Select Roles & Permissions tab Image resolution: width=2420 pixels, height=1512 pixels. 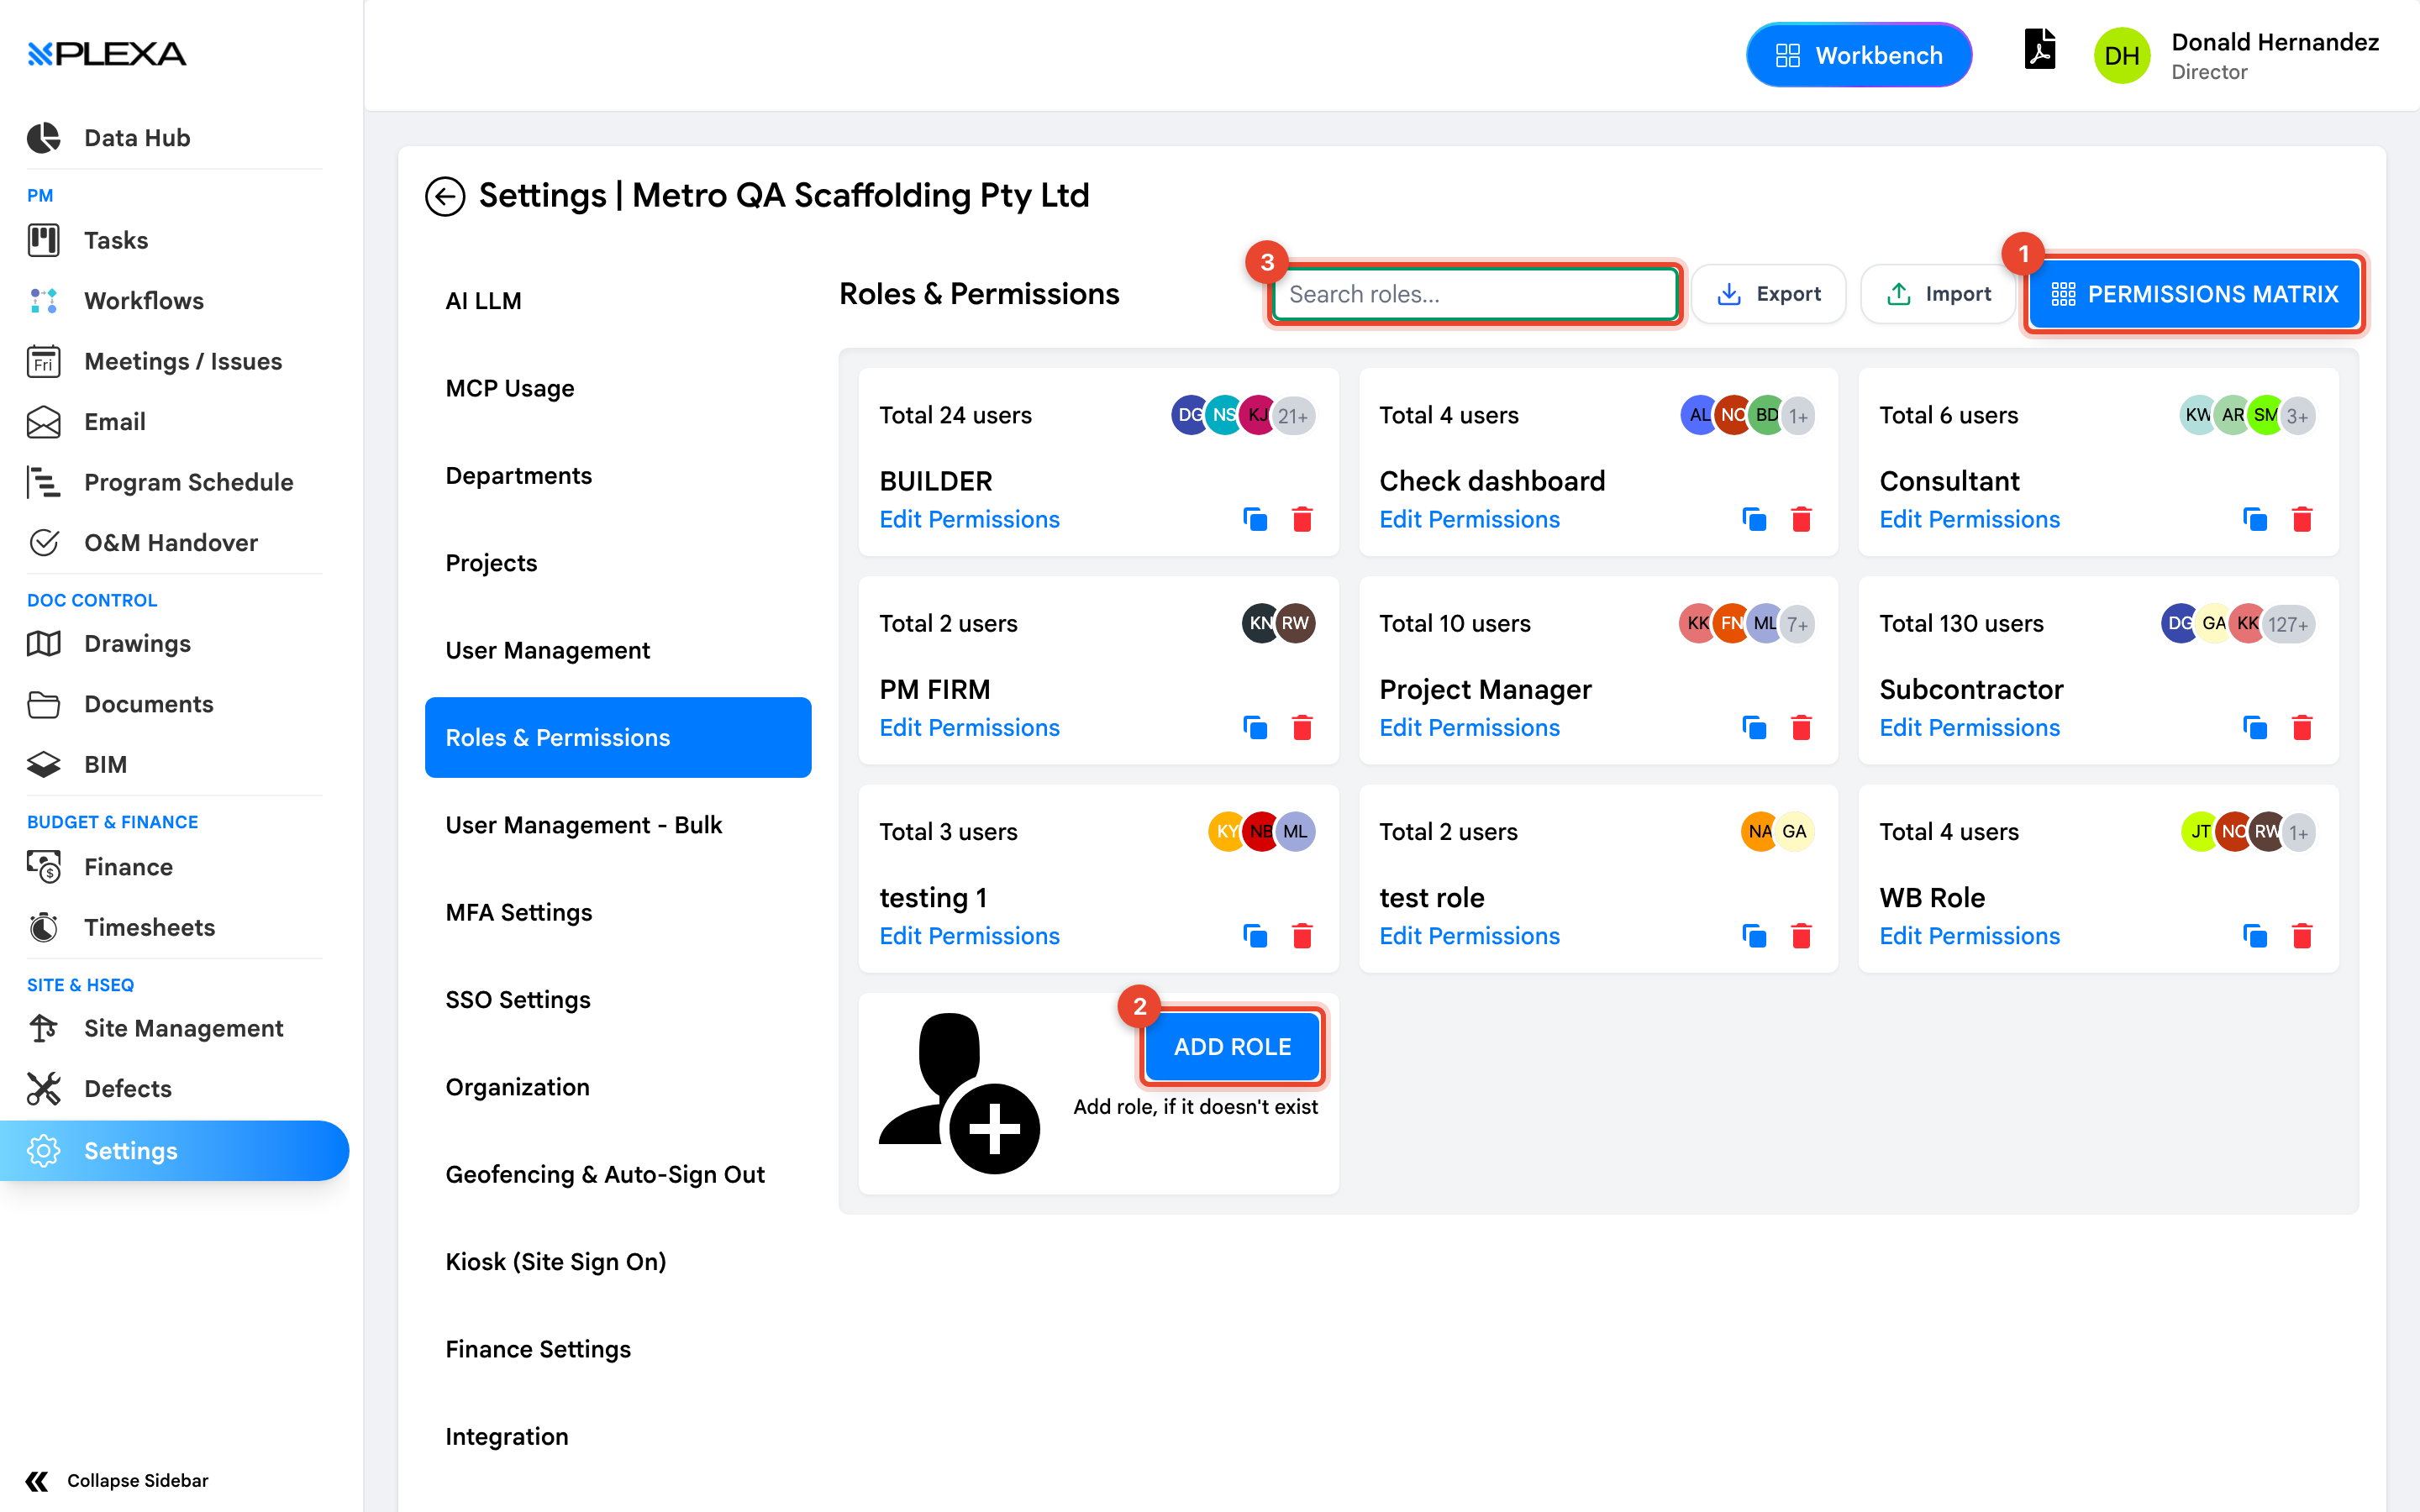618,737
